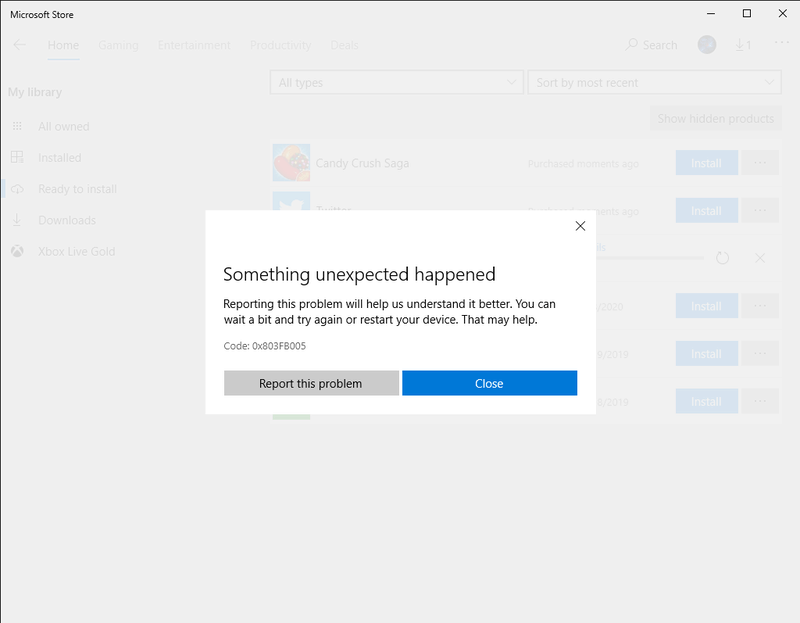800x623 pixels.
Task: Click the Report this problem button
Action: 311,383
